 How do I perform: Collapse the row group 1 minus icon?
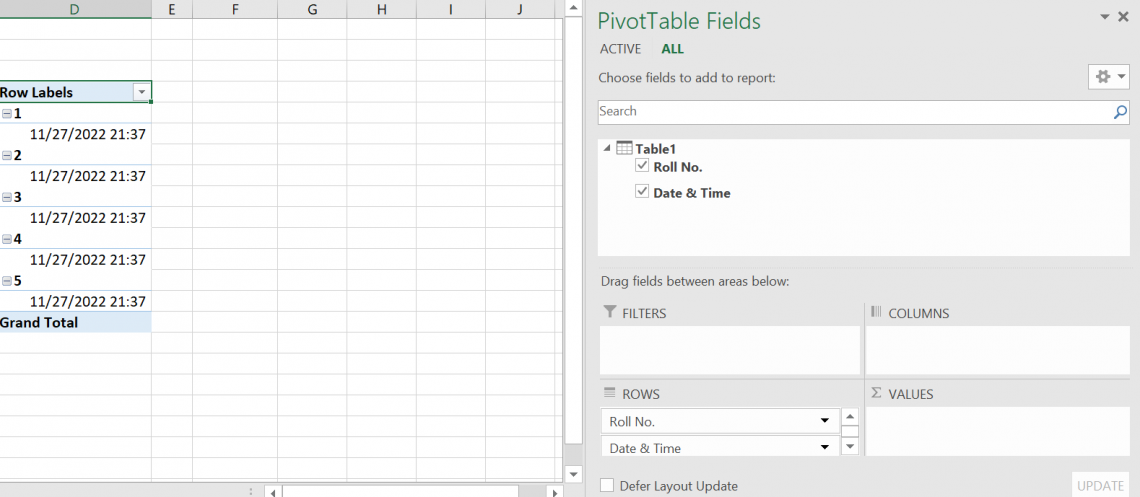[x=7, y=114]
